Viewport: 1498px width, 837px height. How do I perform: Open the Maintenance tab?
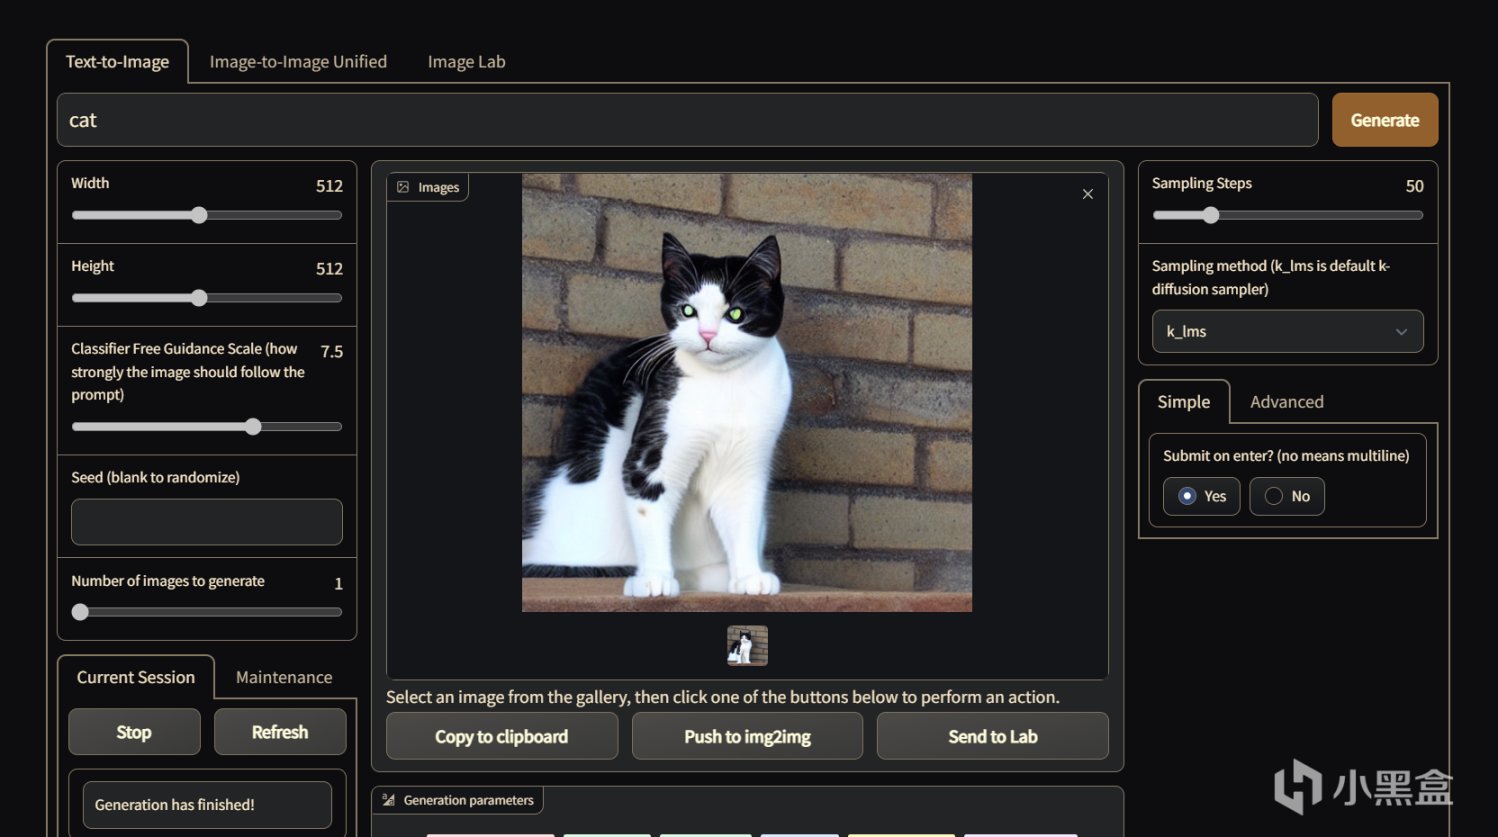click(x=284, y=677)
